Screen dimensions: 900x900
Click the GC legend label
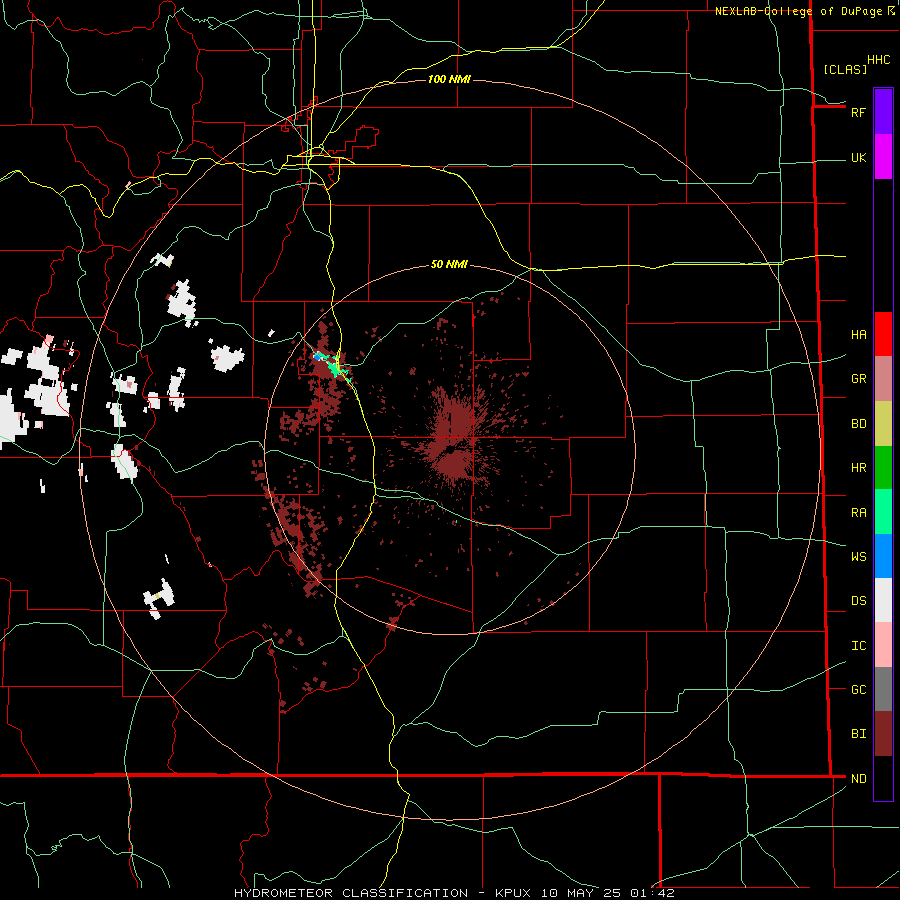coord(858,690)
